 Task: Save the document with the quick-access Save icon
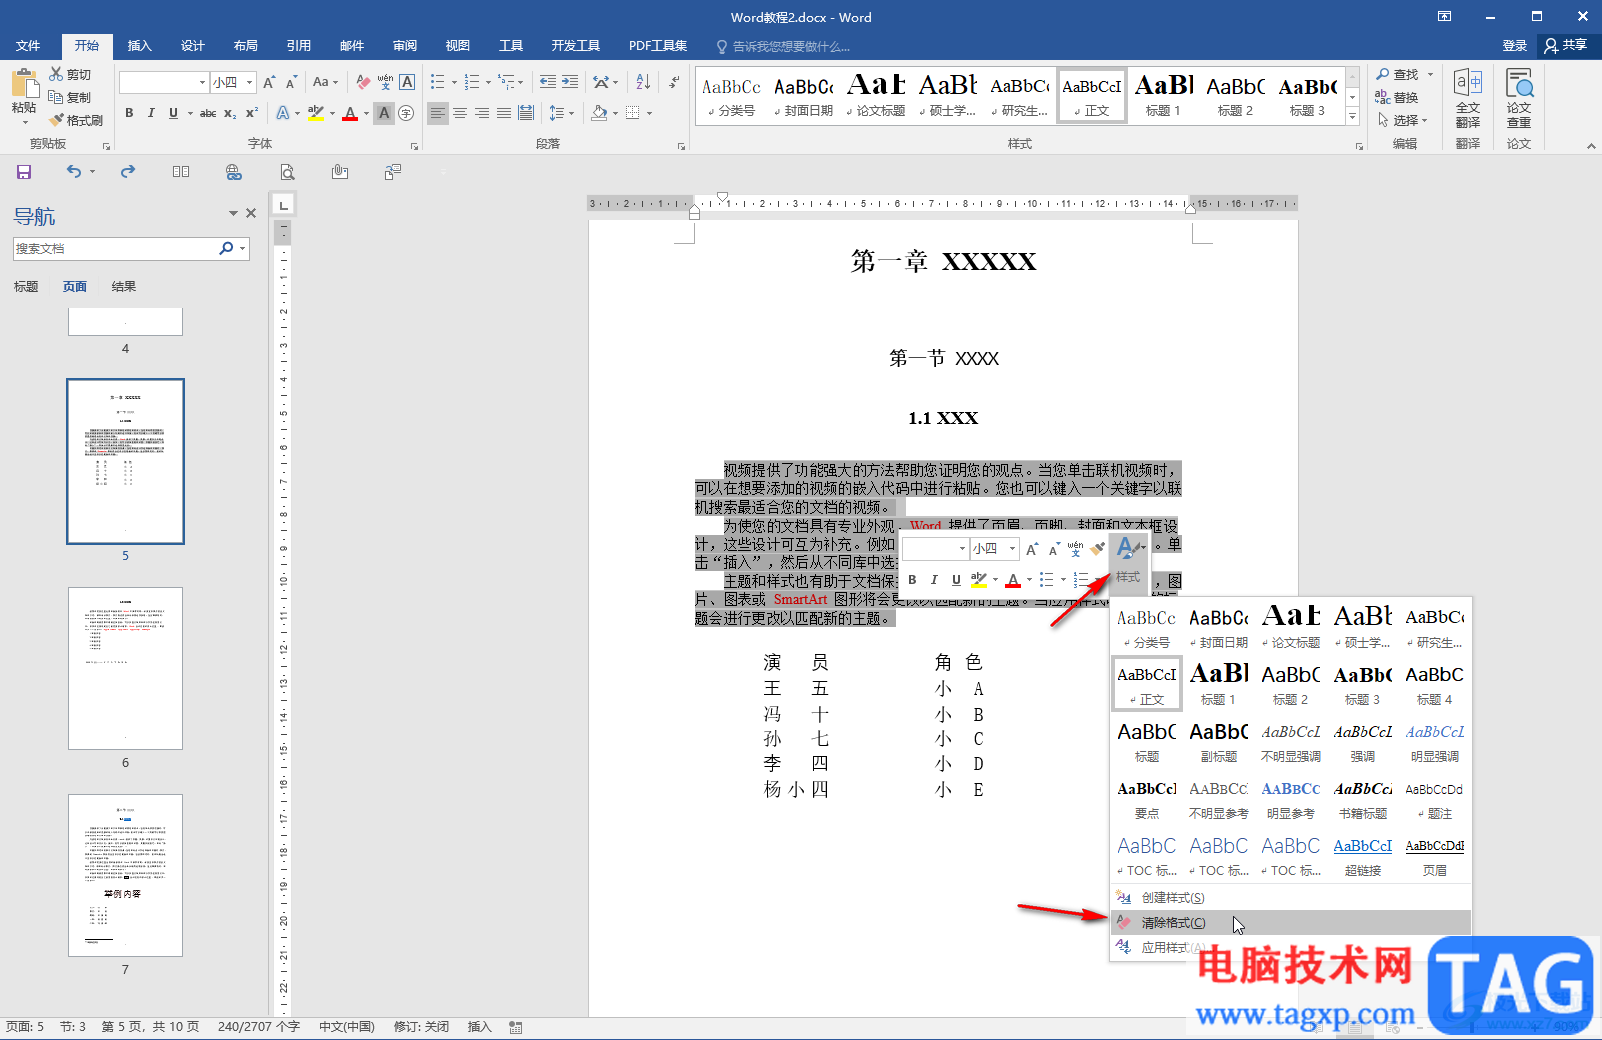[24, 172]
